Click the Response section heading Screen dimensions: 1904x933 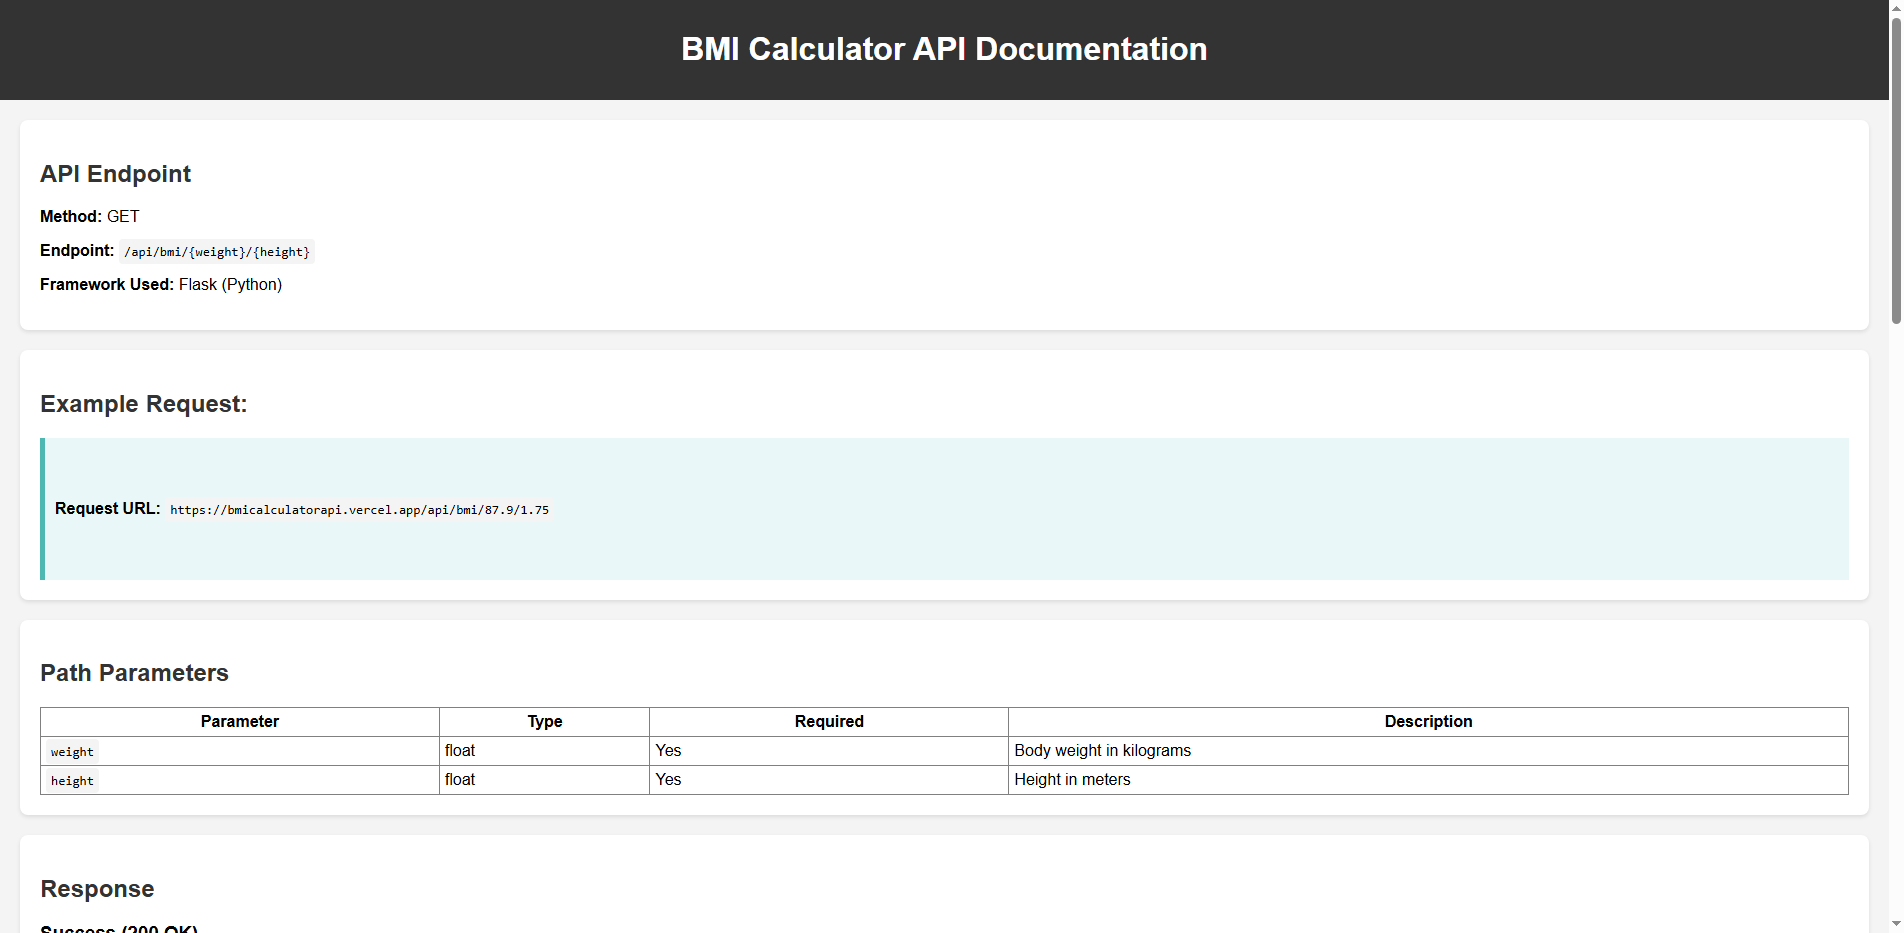point(97,888)
